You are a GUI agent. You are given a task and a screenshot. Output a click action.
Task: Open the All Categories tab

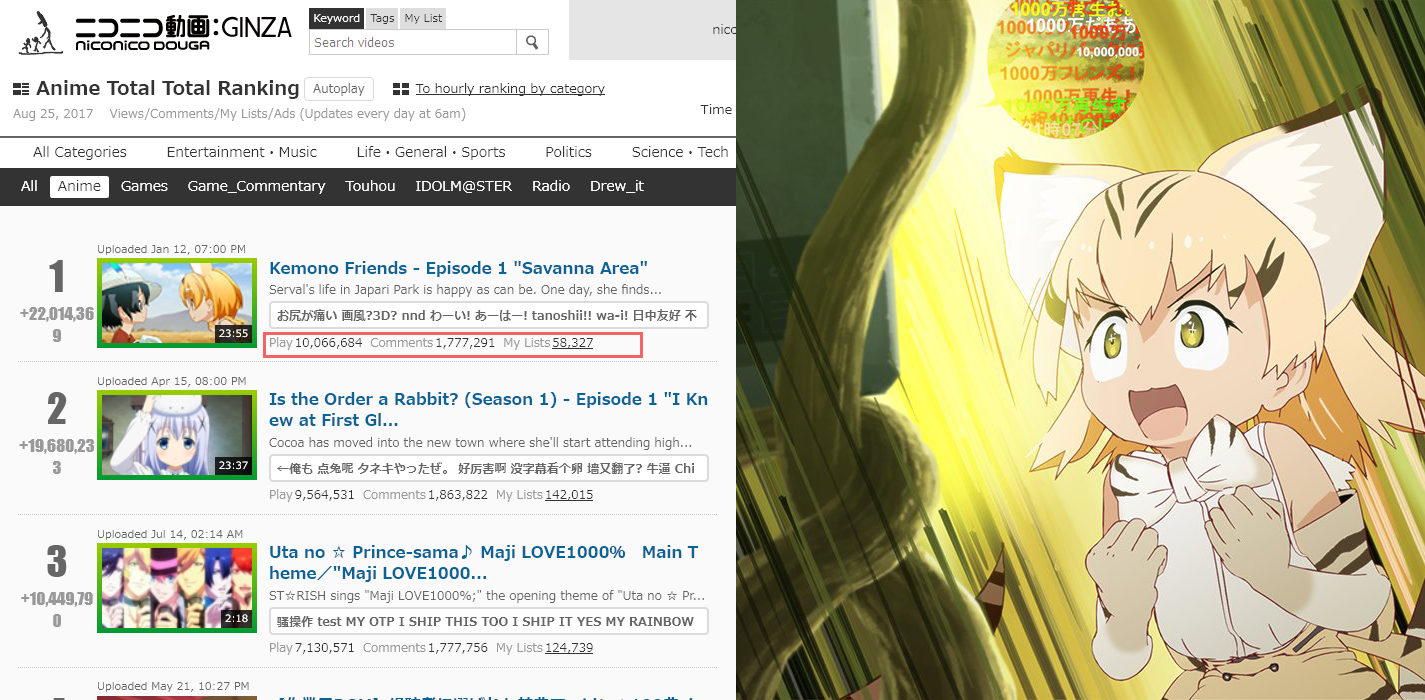point(80,152)
